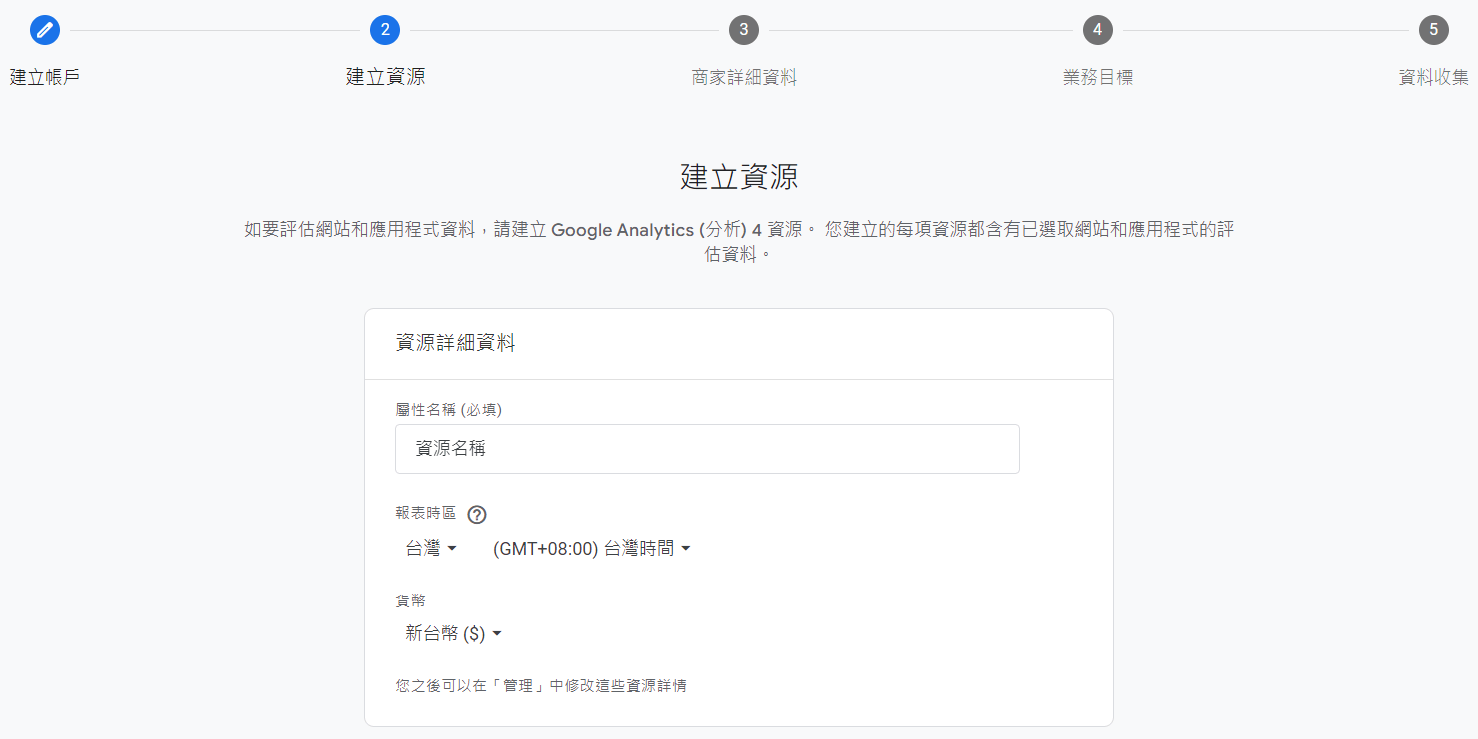Click the pencil icon for step one

pyautogui.click(x=45, y=30)
